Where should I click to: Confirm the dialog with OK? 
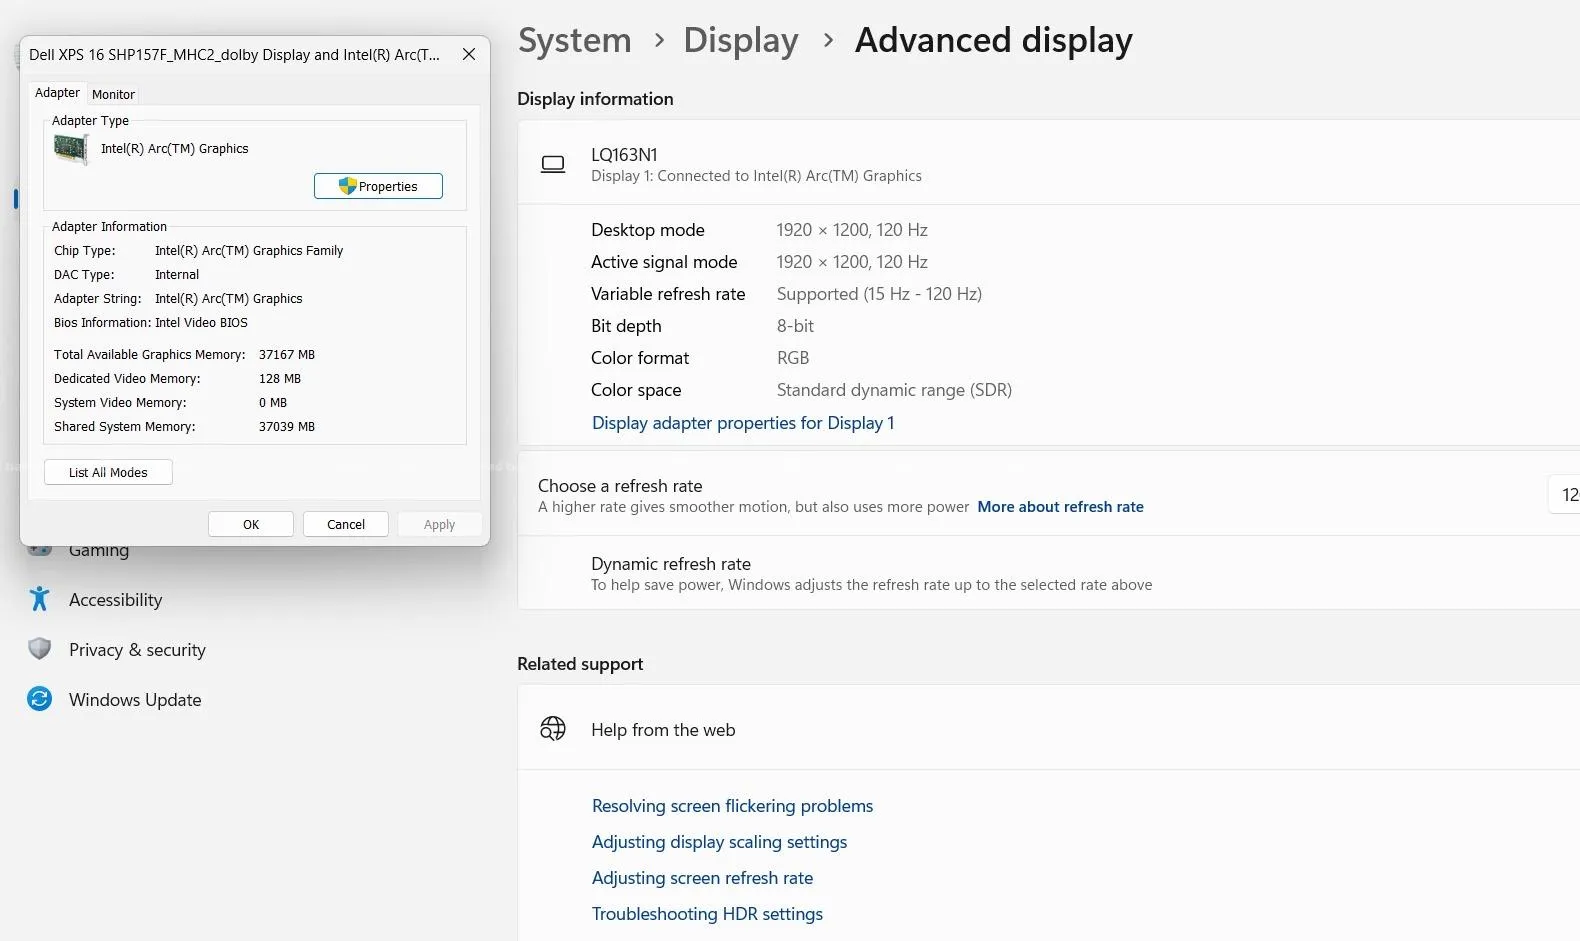tap(251, 524)
